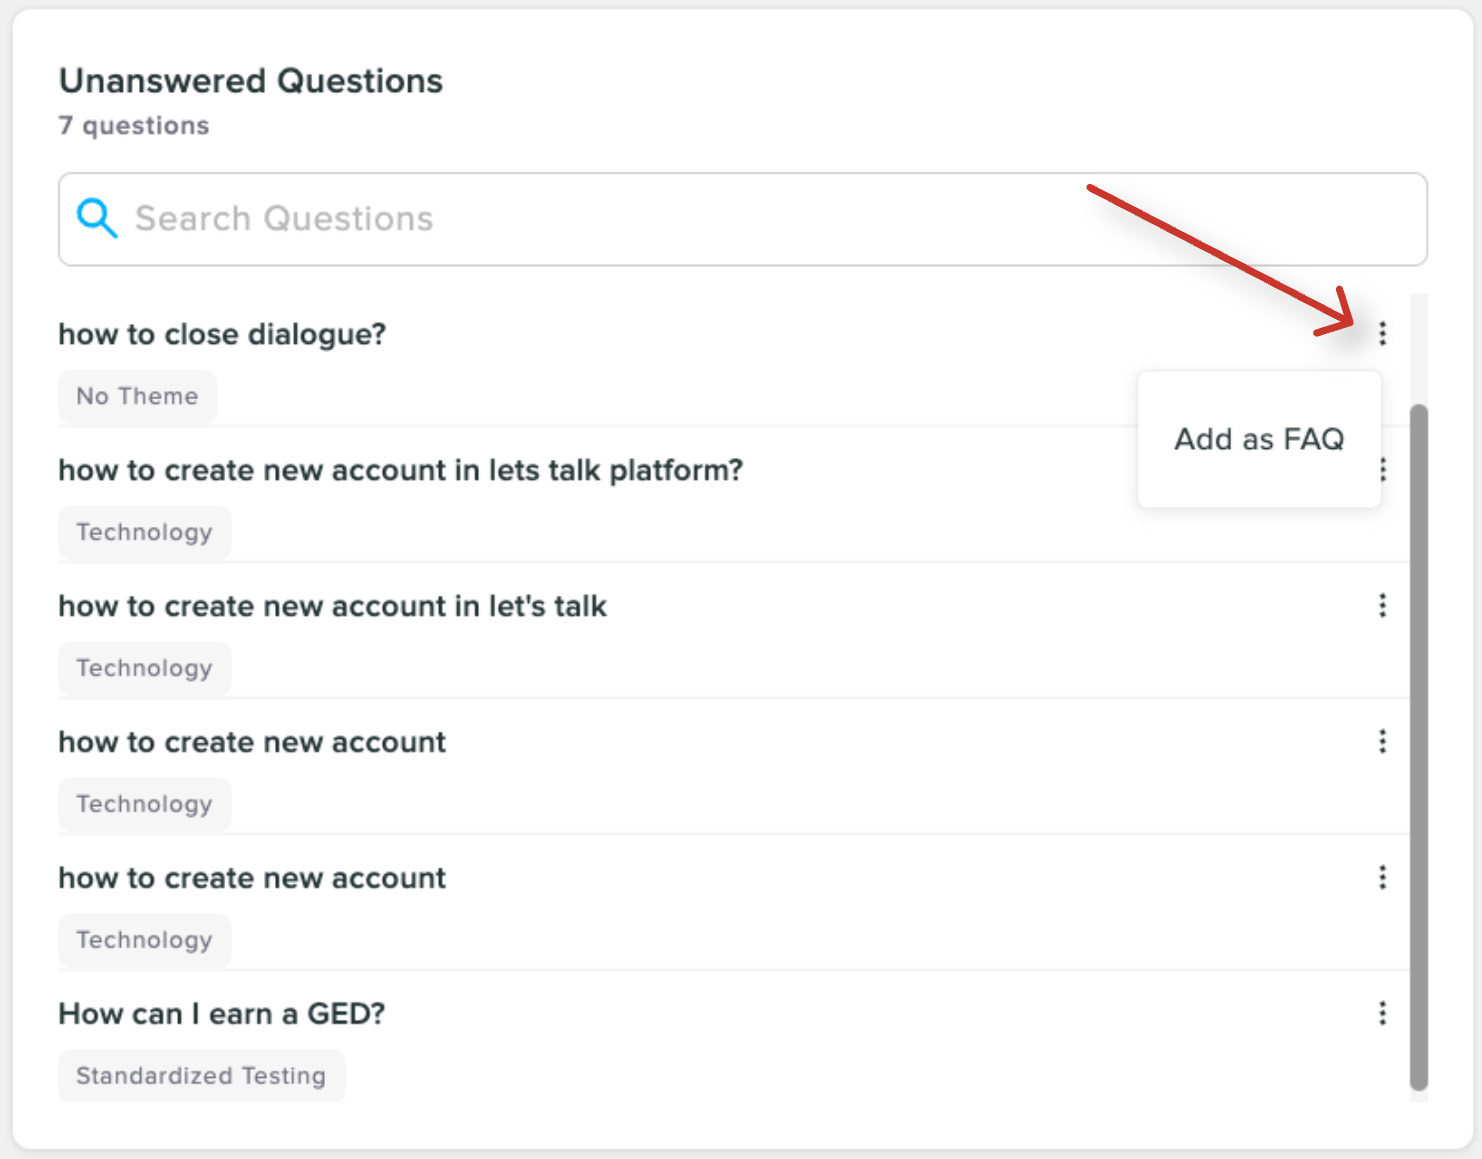1482x1159 pixels.
Task: Open kebab menu for 'how to close dialogue?'
Action: (x=1382, y=333)
